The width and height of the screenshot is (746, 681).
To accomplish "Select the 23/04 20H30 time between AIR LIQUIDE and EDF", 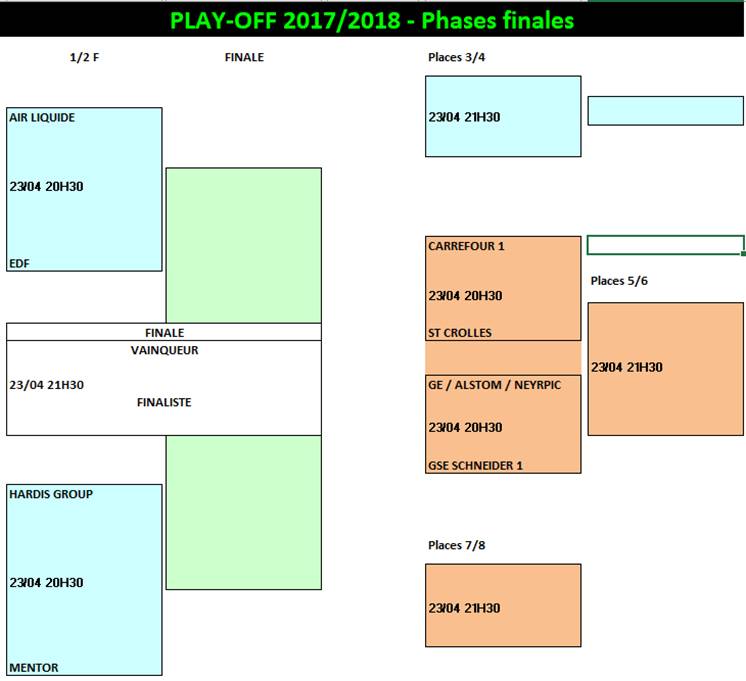I will 46,186.
